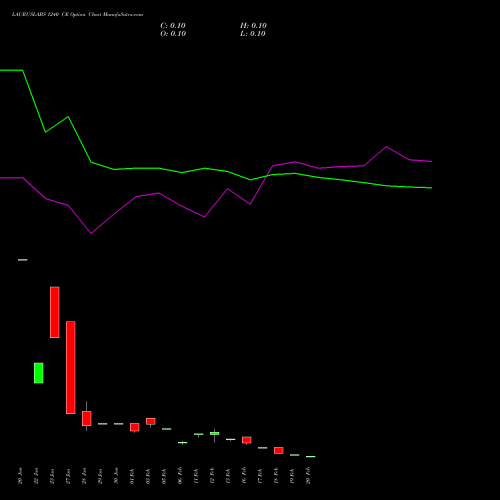The width and height of the screenshot is (500, 500).
Task: Click the 20 Feb date axis label
Action: tap(308, 476)
